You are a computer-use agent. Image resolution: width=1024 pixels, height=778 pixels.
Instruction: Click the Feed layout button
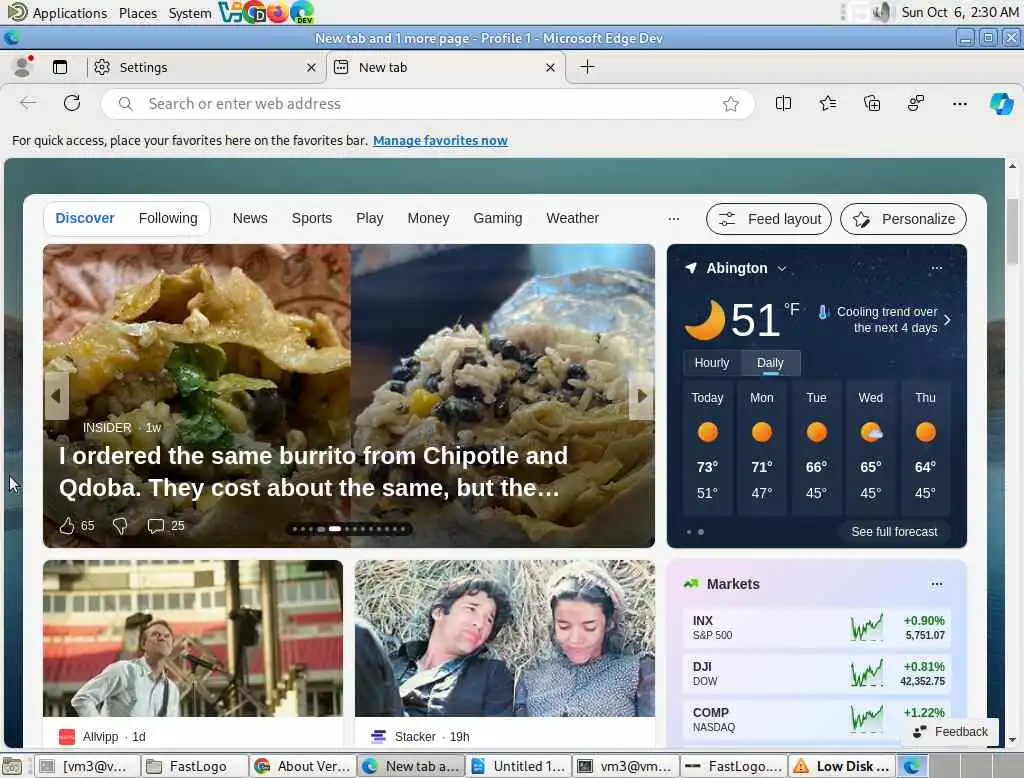tap(769, 219)
